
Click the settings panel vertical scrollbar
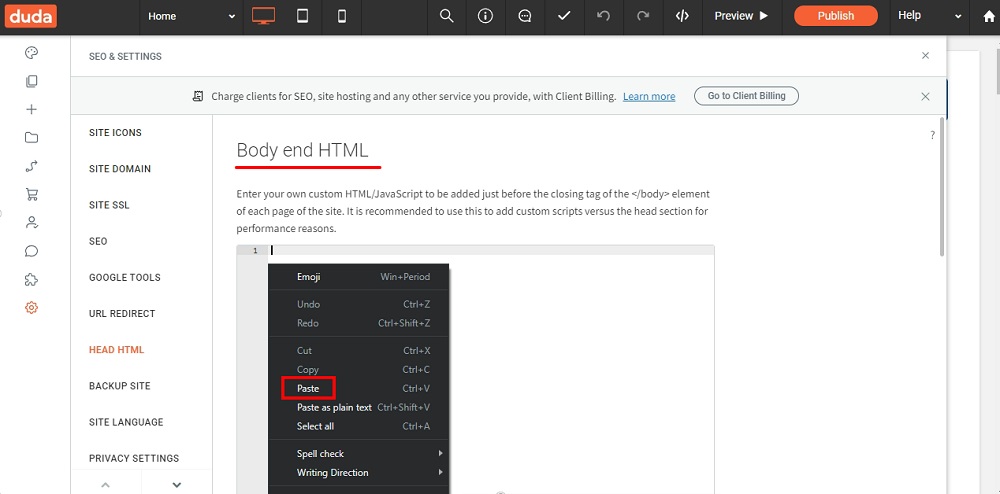click(942, 187)
